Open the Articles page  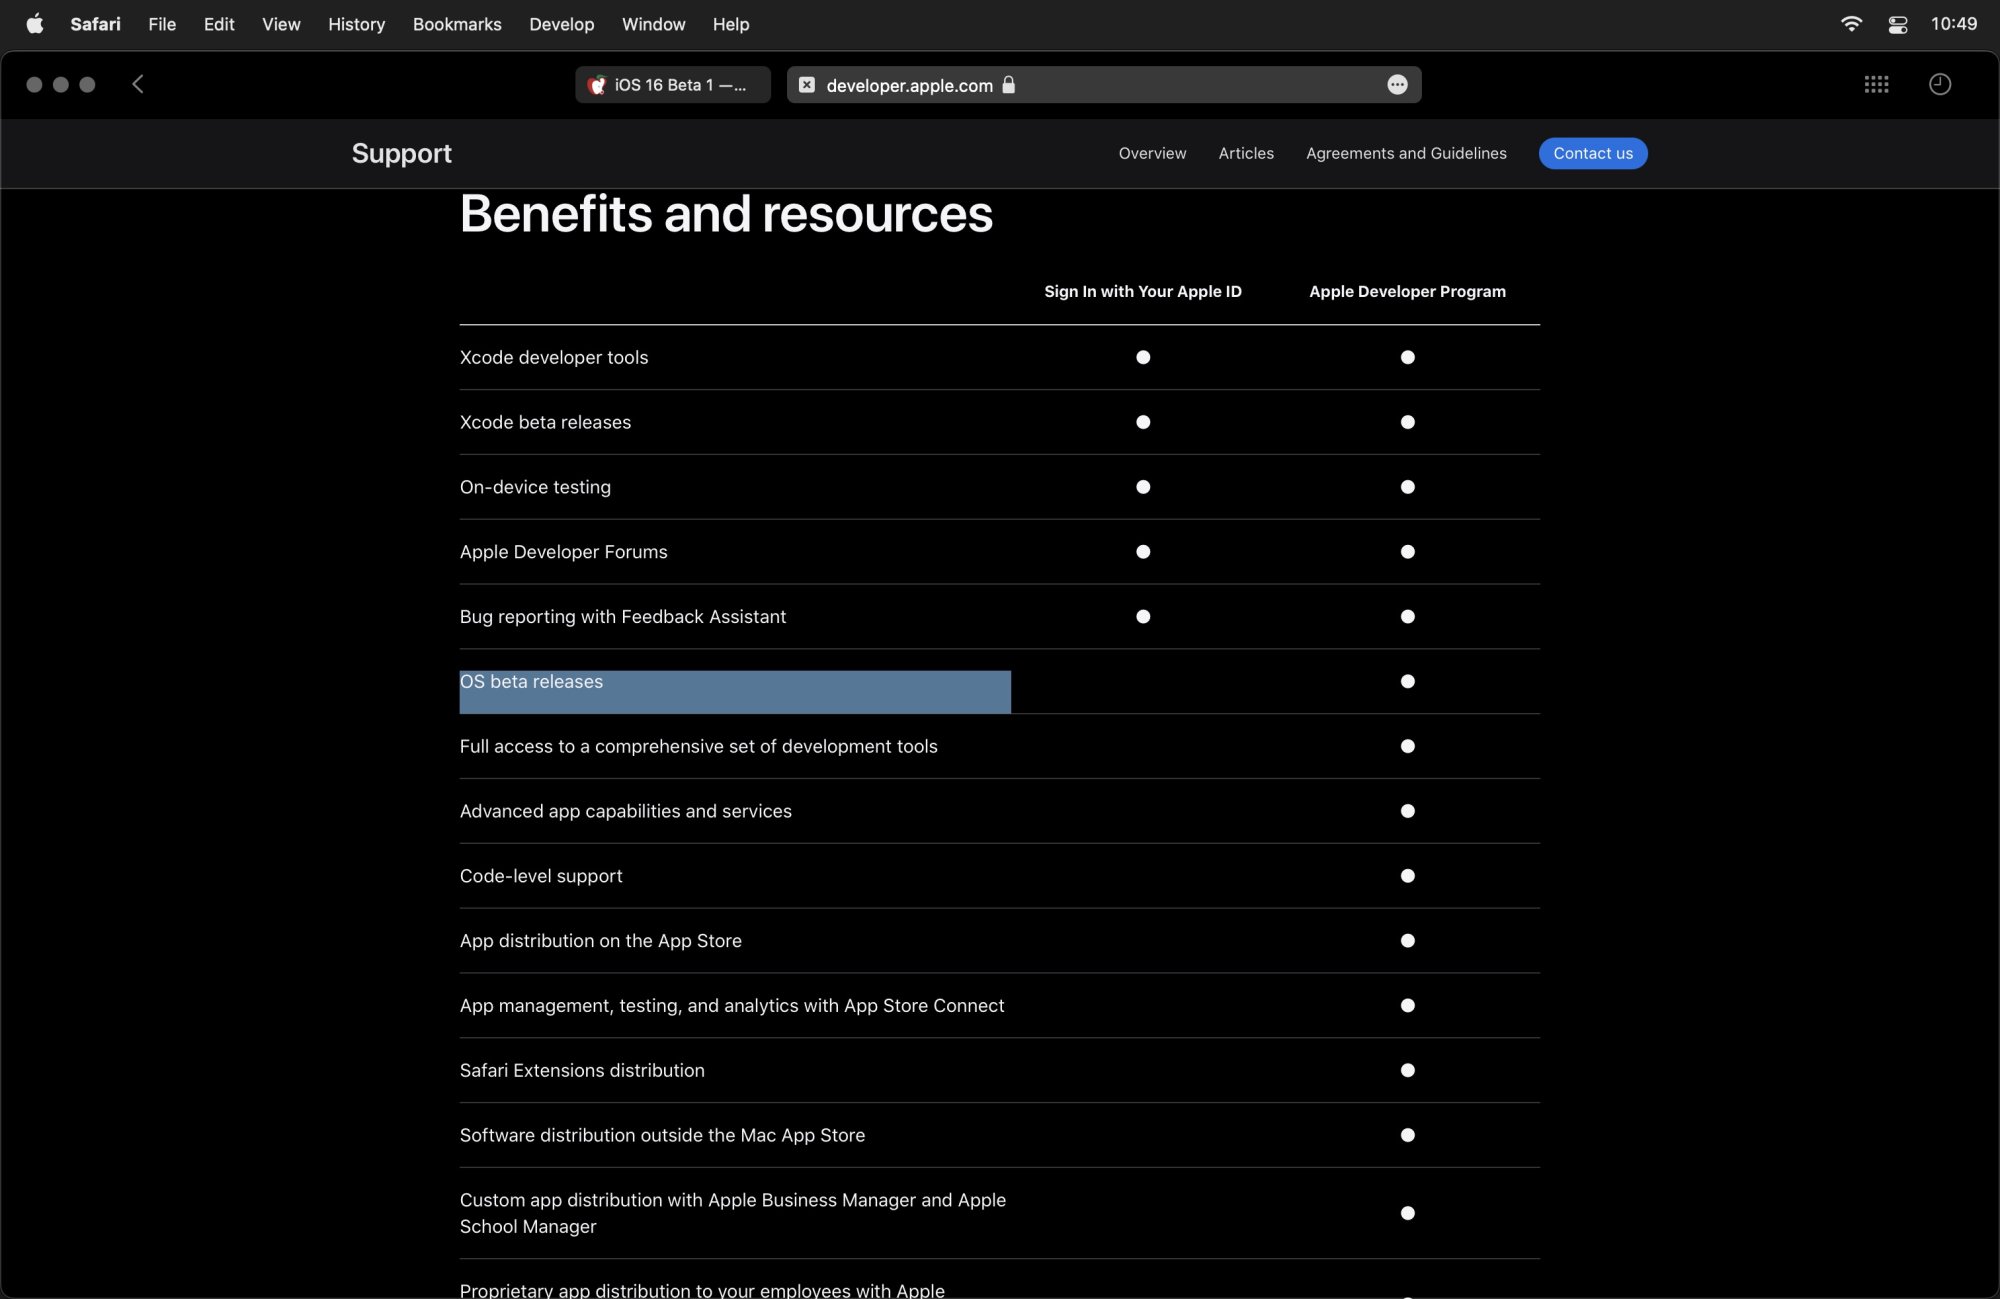coord(1246,153)
